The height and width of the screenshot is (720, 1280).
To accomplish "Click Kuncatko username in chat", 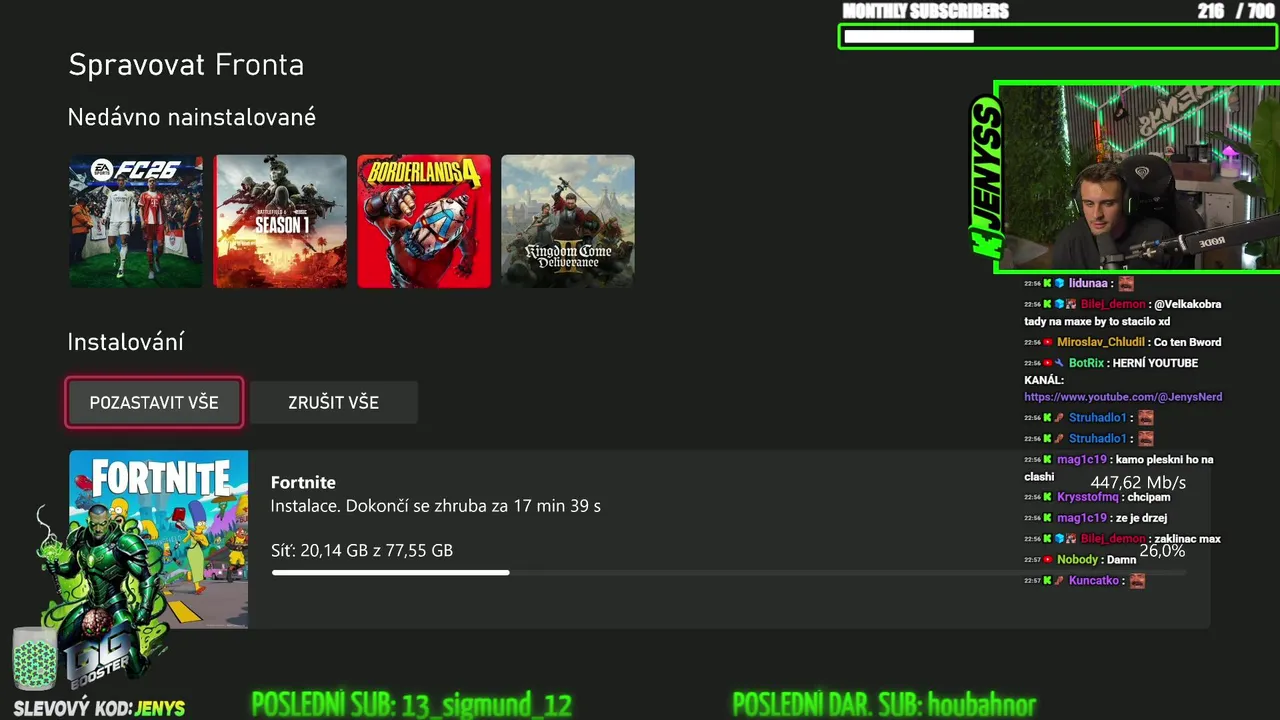I will [x=1094, y=581].
